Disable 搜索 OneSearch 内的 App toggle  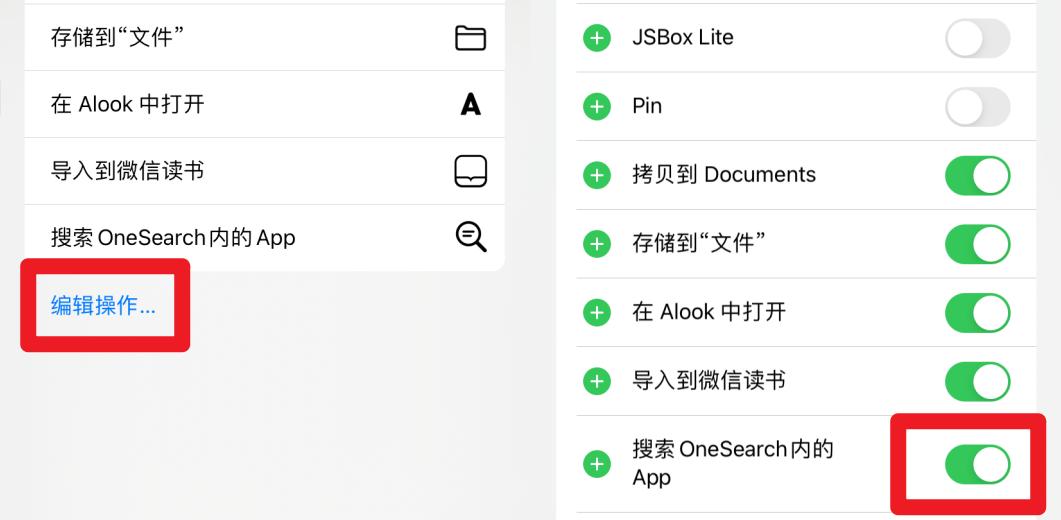coord(977,464)
